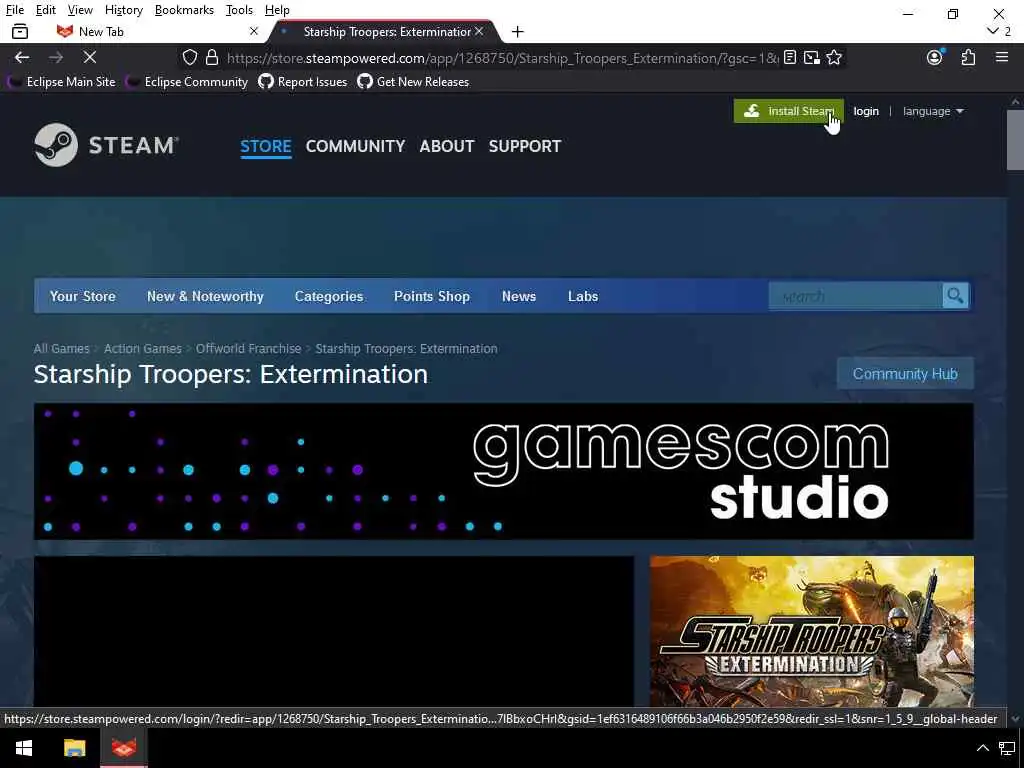The image size is (1024, 768).
Task: Click the All Games breadcrumb
Action: [61, 348]
